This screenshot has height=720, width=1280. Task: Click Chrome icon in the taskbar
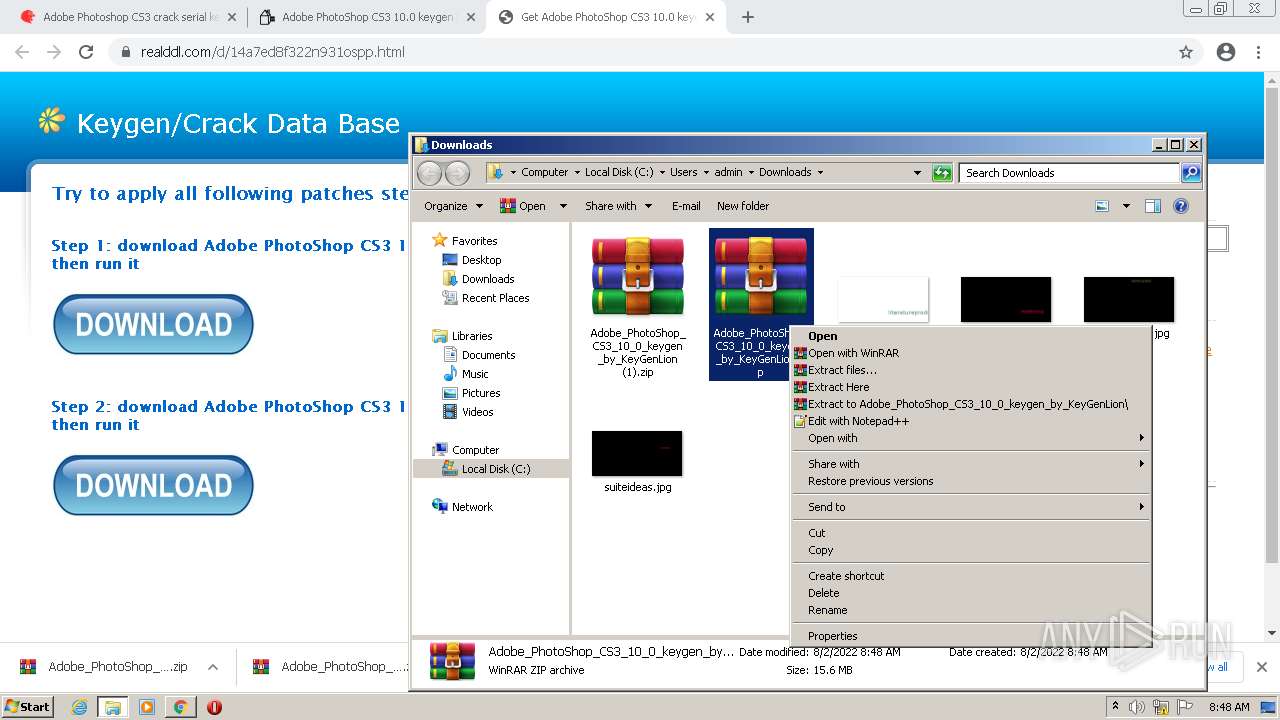[180, 707]
